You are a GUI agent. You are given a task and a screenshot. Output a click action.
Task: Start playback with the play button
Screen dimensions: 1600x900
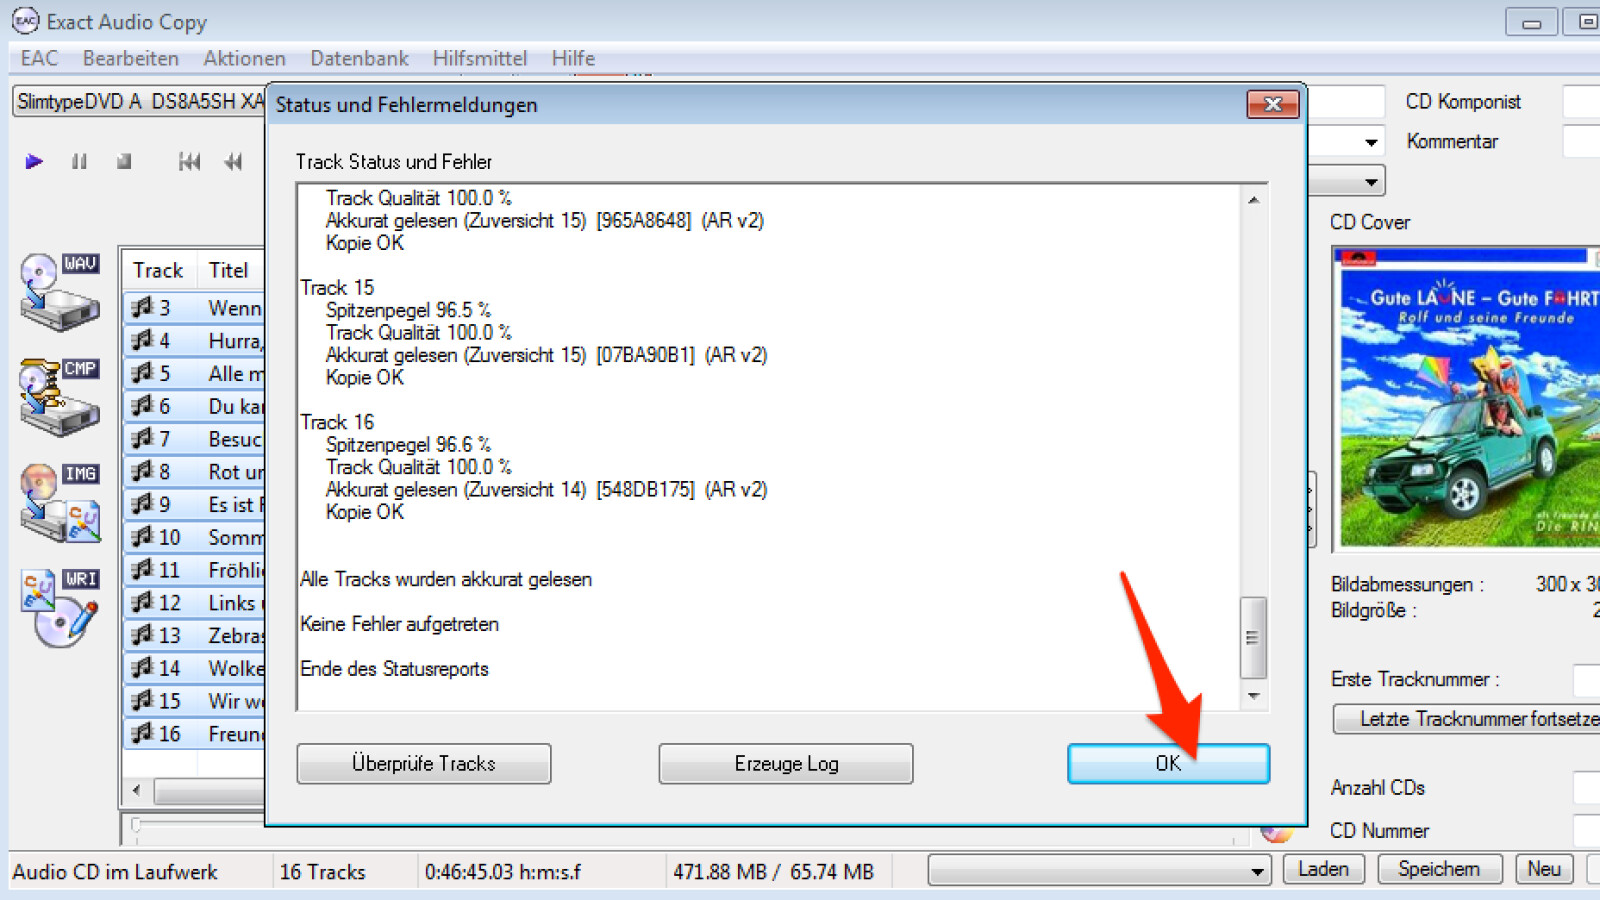click(x=34, y=161)
